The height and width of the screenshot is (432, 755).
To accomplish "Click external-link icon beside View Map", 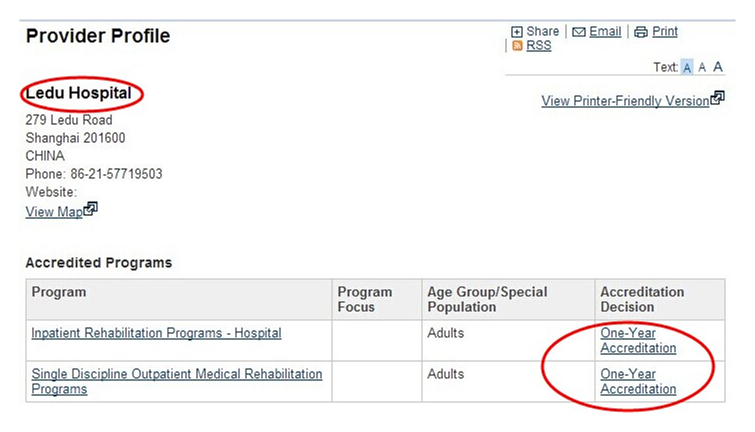I will pos(91,209).
